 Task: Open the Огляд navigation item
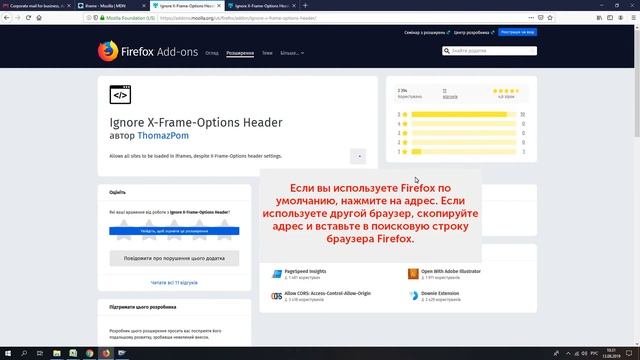pos(212,53)
